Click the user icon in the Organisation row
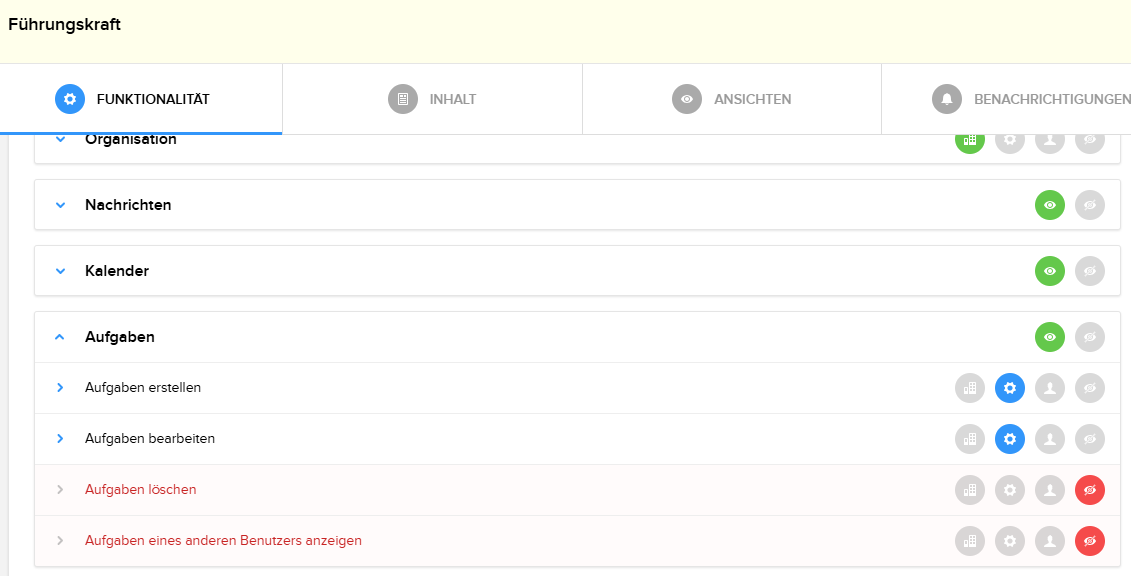The height and width of the screenshot is (576, 1131). tap(1050, 140)
